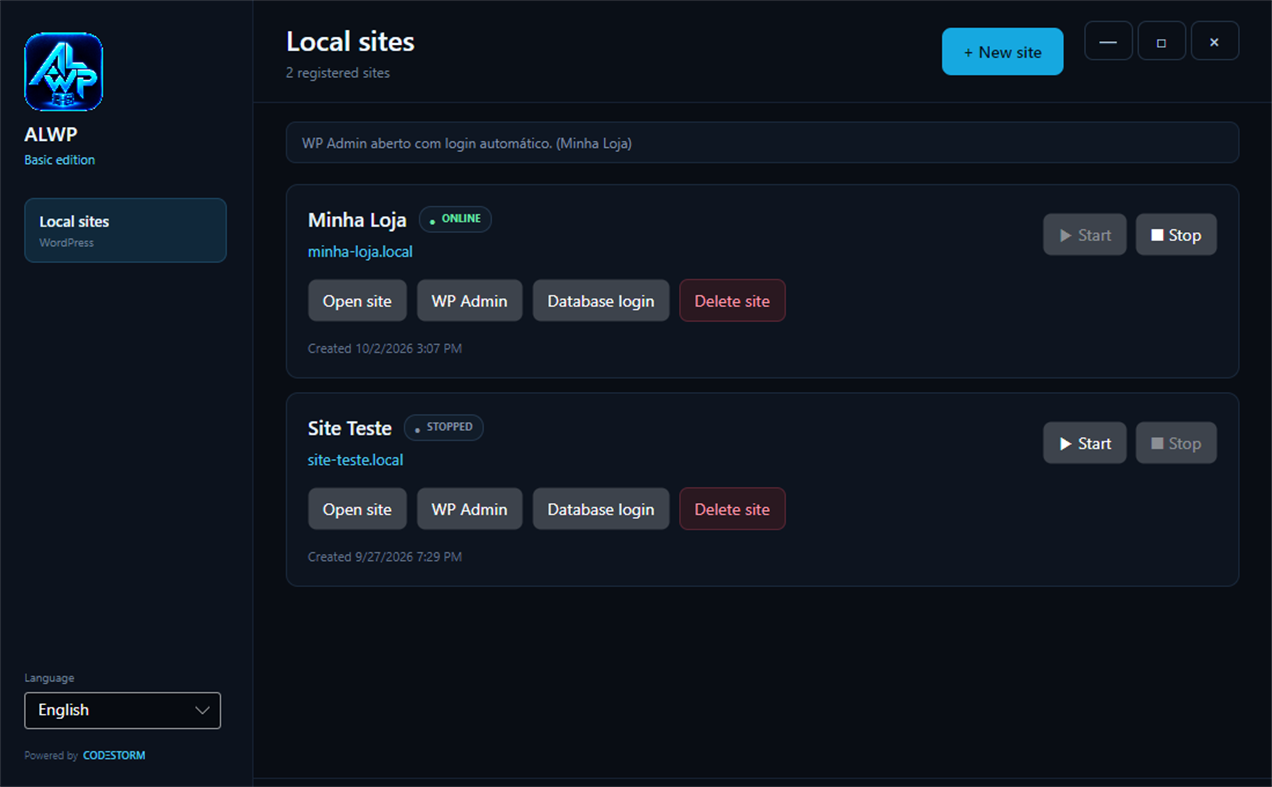Open Database login for Site Teste

[601, 509]
